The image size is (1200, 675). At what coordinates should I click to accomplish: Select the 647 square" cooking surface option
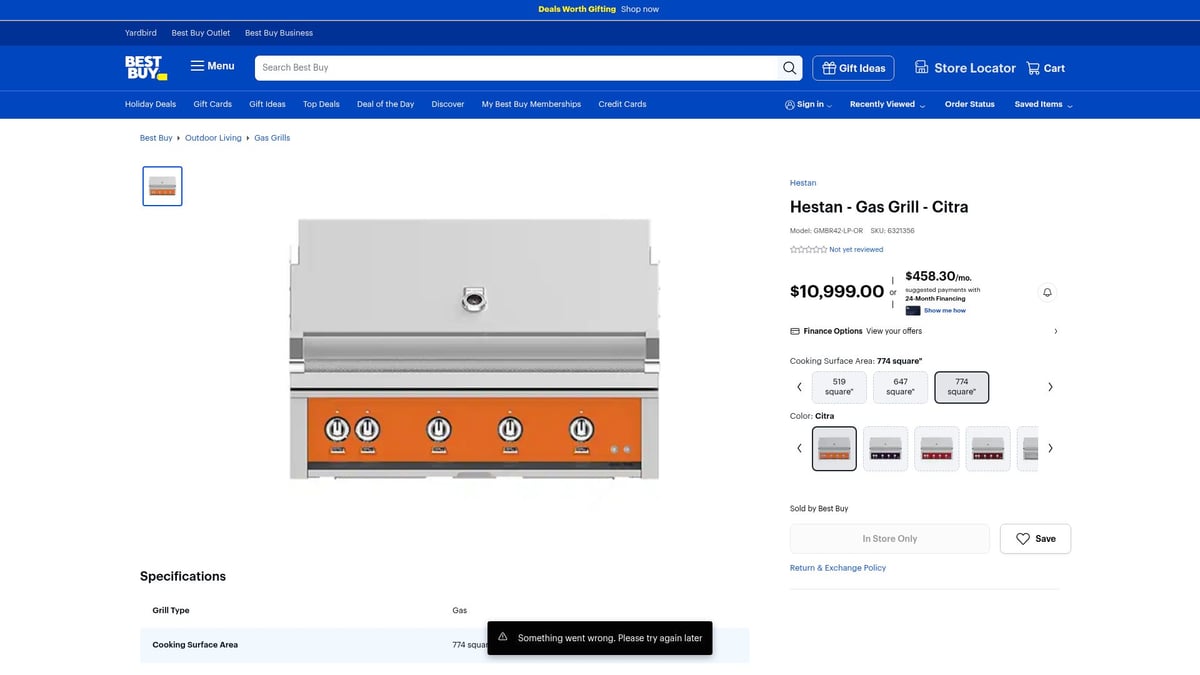(900, 387)
